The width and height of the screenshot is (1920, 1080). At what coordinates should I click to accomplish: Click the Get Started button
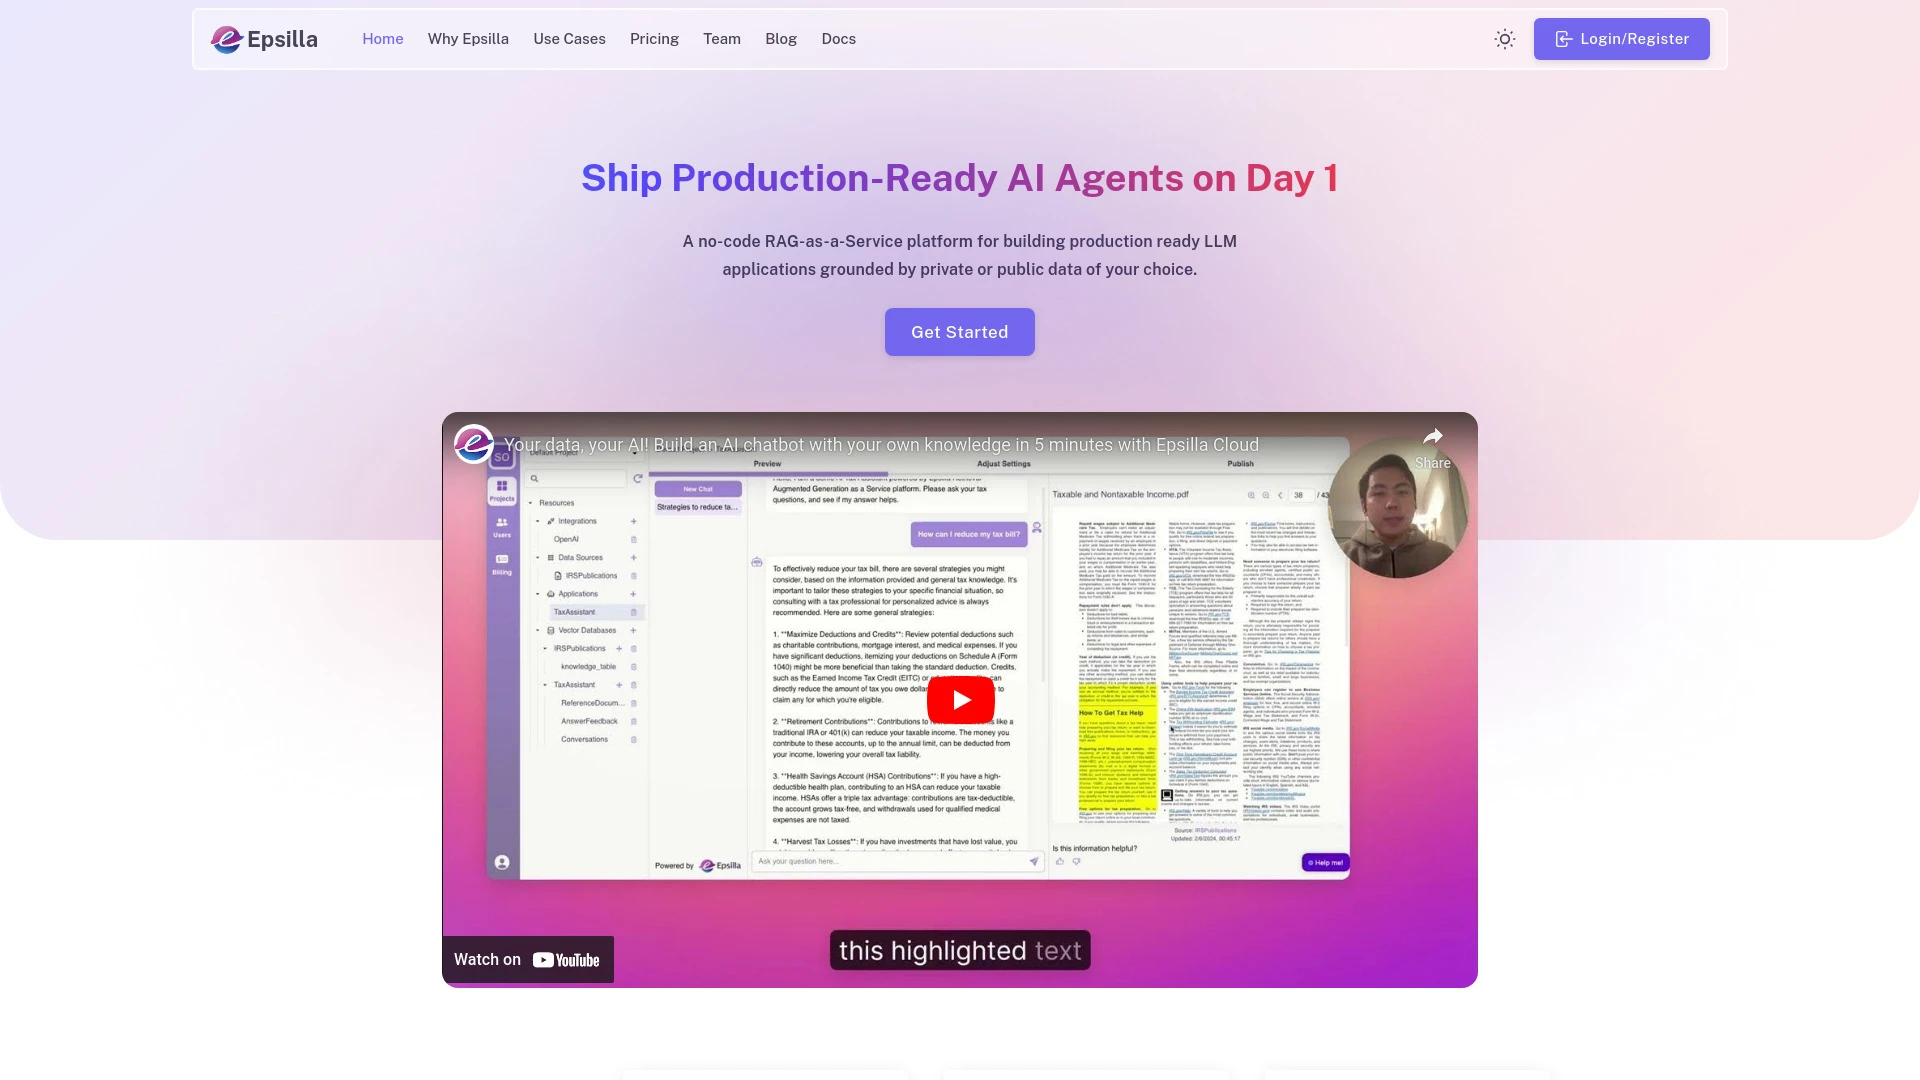click(960, 331)
